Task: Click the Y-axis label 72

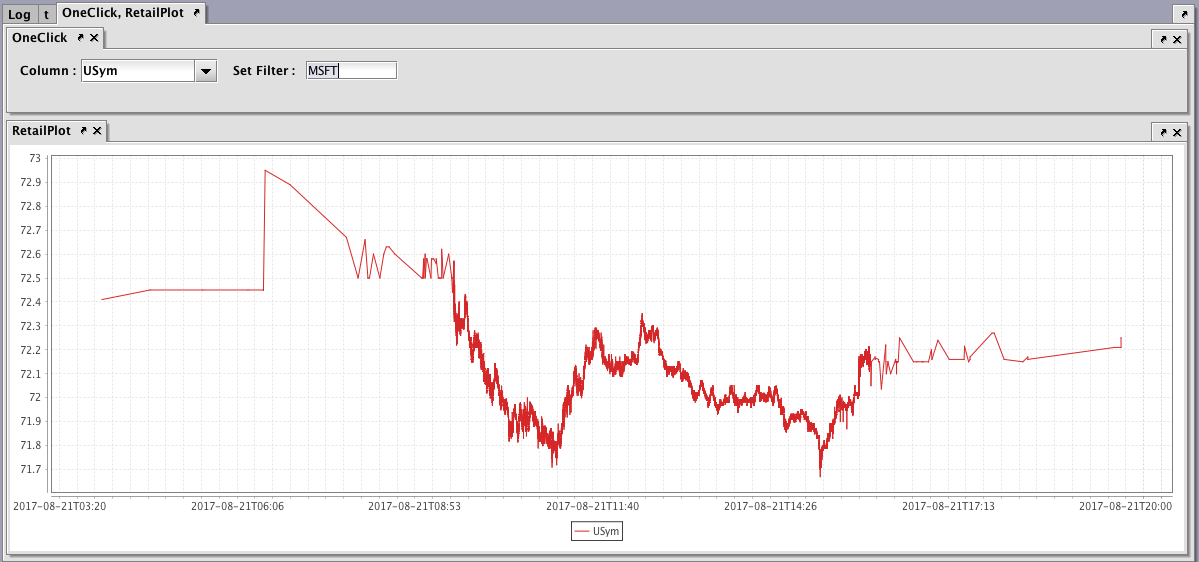Action: coord(34,397)
